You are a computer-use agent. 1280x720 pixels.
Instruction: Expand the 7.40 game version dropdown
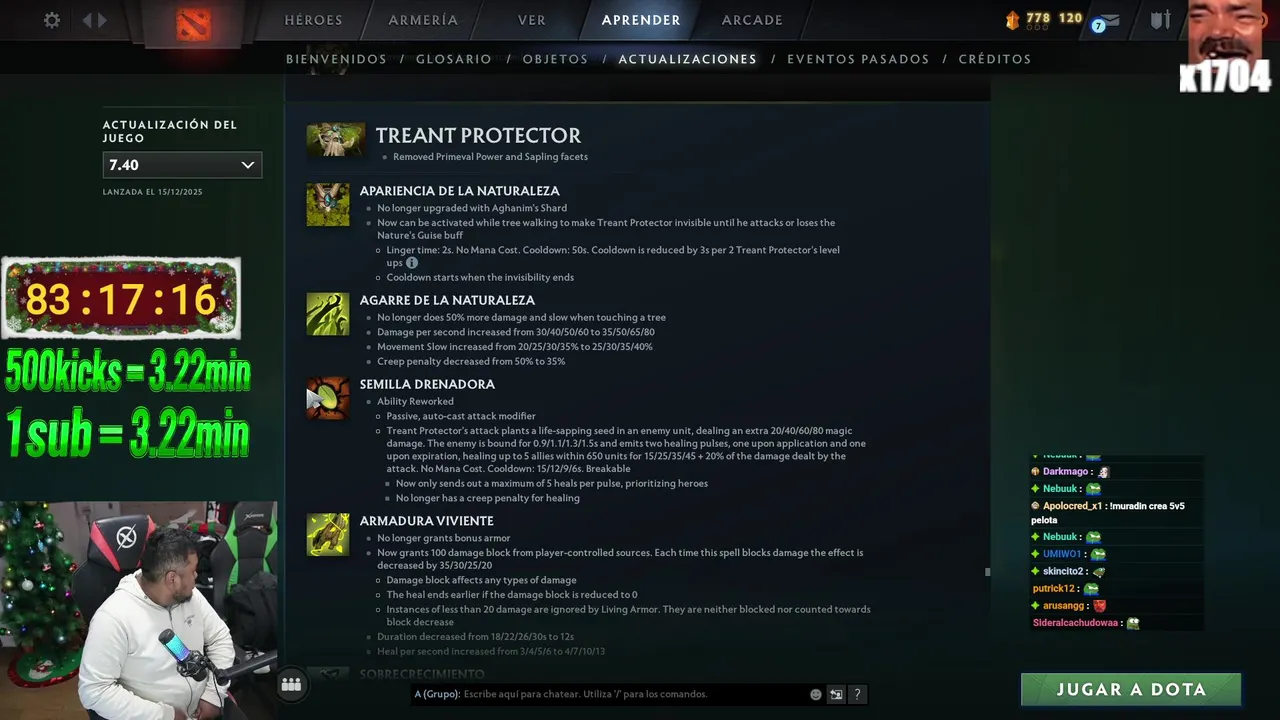(x=182, y=165)
